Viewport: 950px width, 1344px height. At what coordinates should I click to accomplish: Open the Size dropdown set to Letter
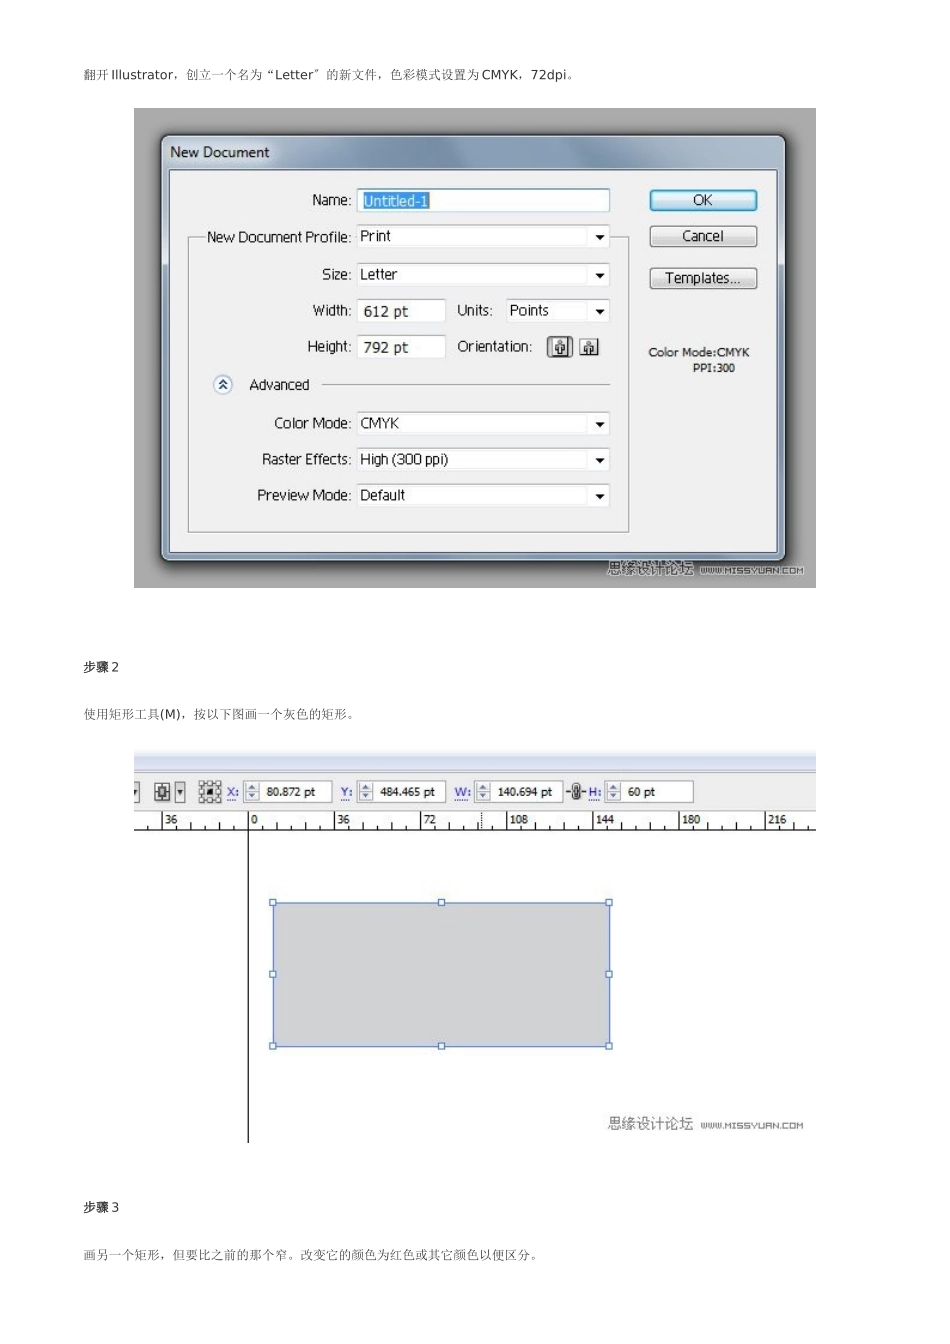pos(483,275)
